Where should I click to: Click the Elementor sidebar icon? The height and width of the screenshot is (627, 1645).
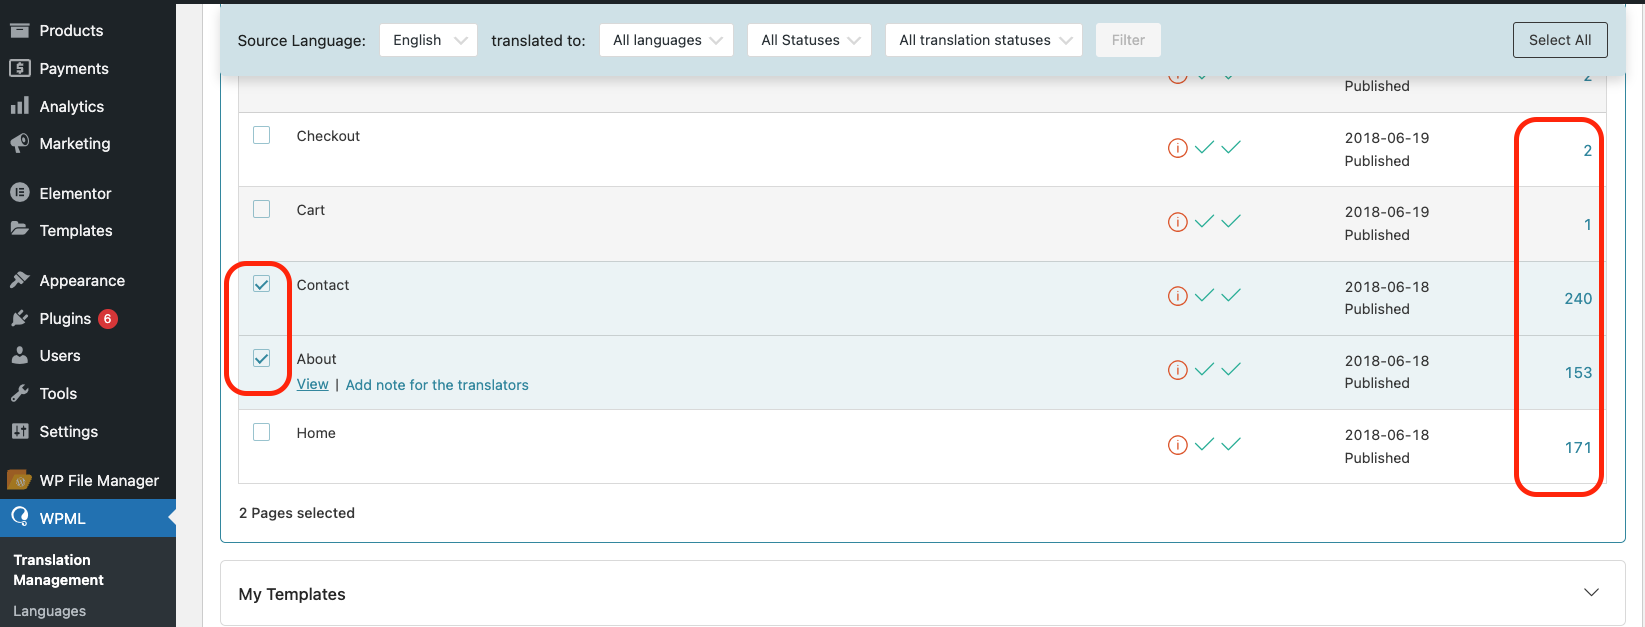[x=19, y=193]
